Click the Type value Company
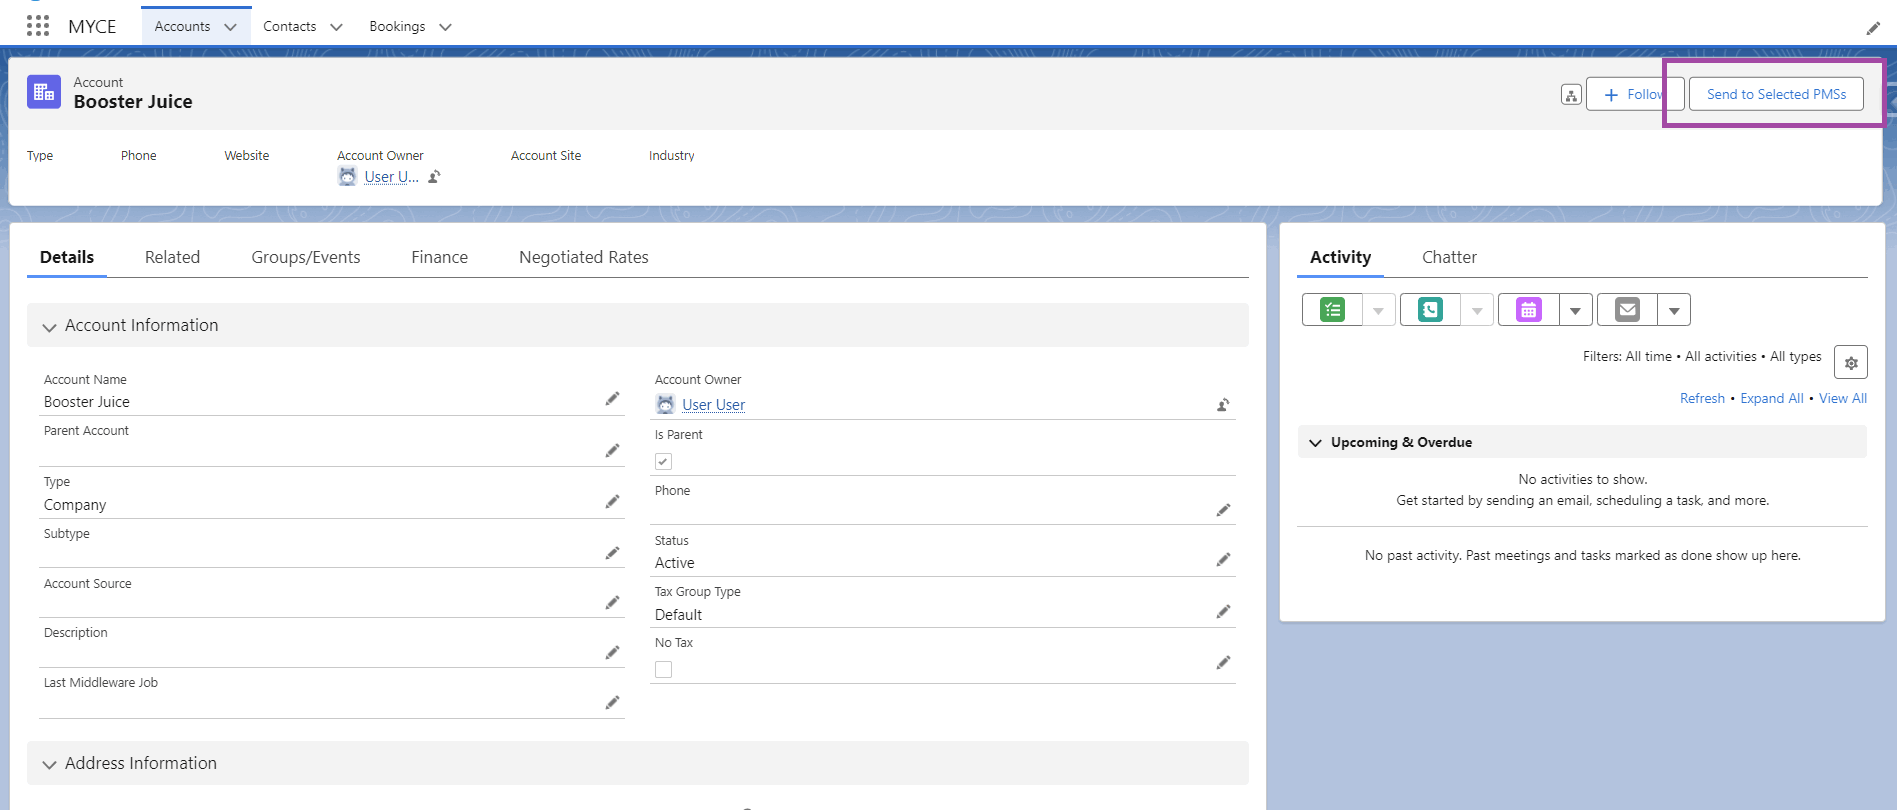Viewport: 1897px width, 810px height. pyautogui.click(x=75, y=505)
